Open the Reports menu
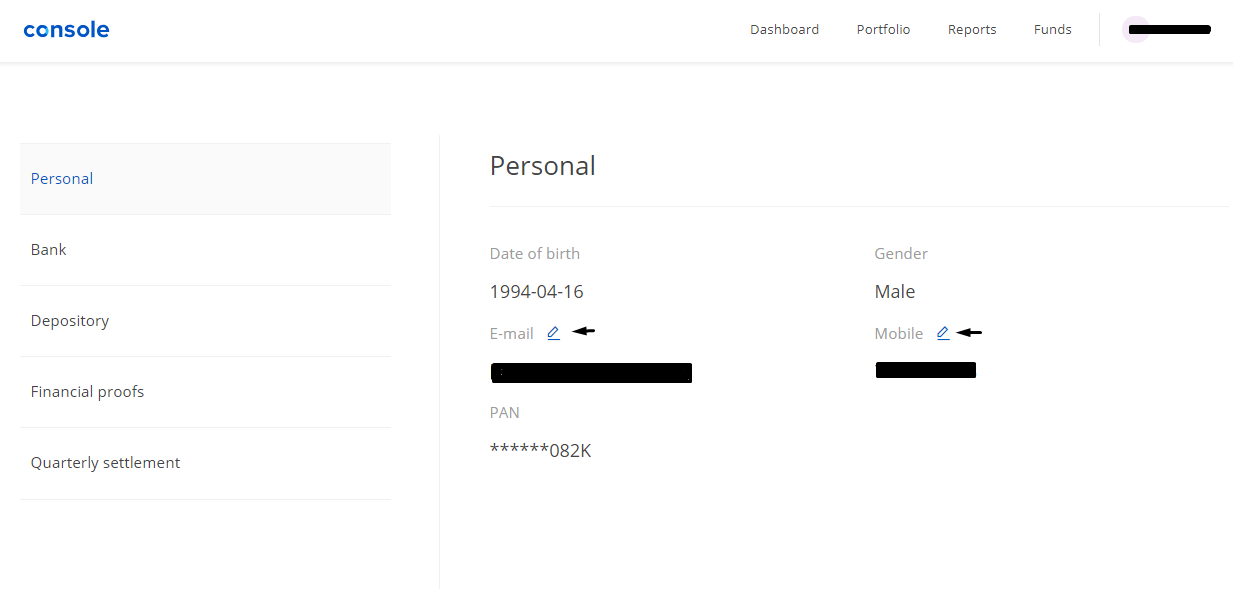 point(972,30)
